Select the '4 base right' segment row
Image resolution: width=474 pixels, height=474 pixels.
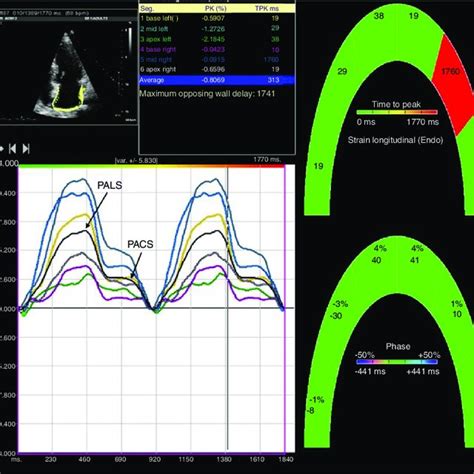(217, 49)
